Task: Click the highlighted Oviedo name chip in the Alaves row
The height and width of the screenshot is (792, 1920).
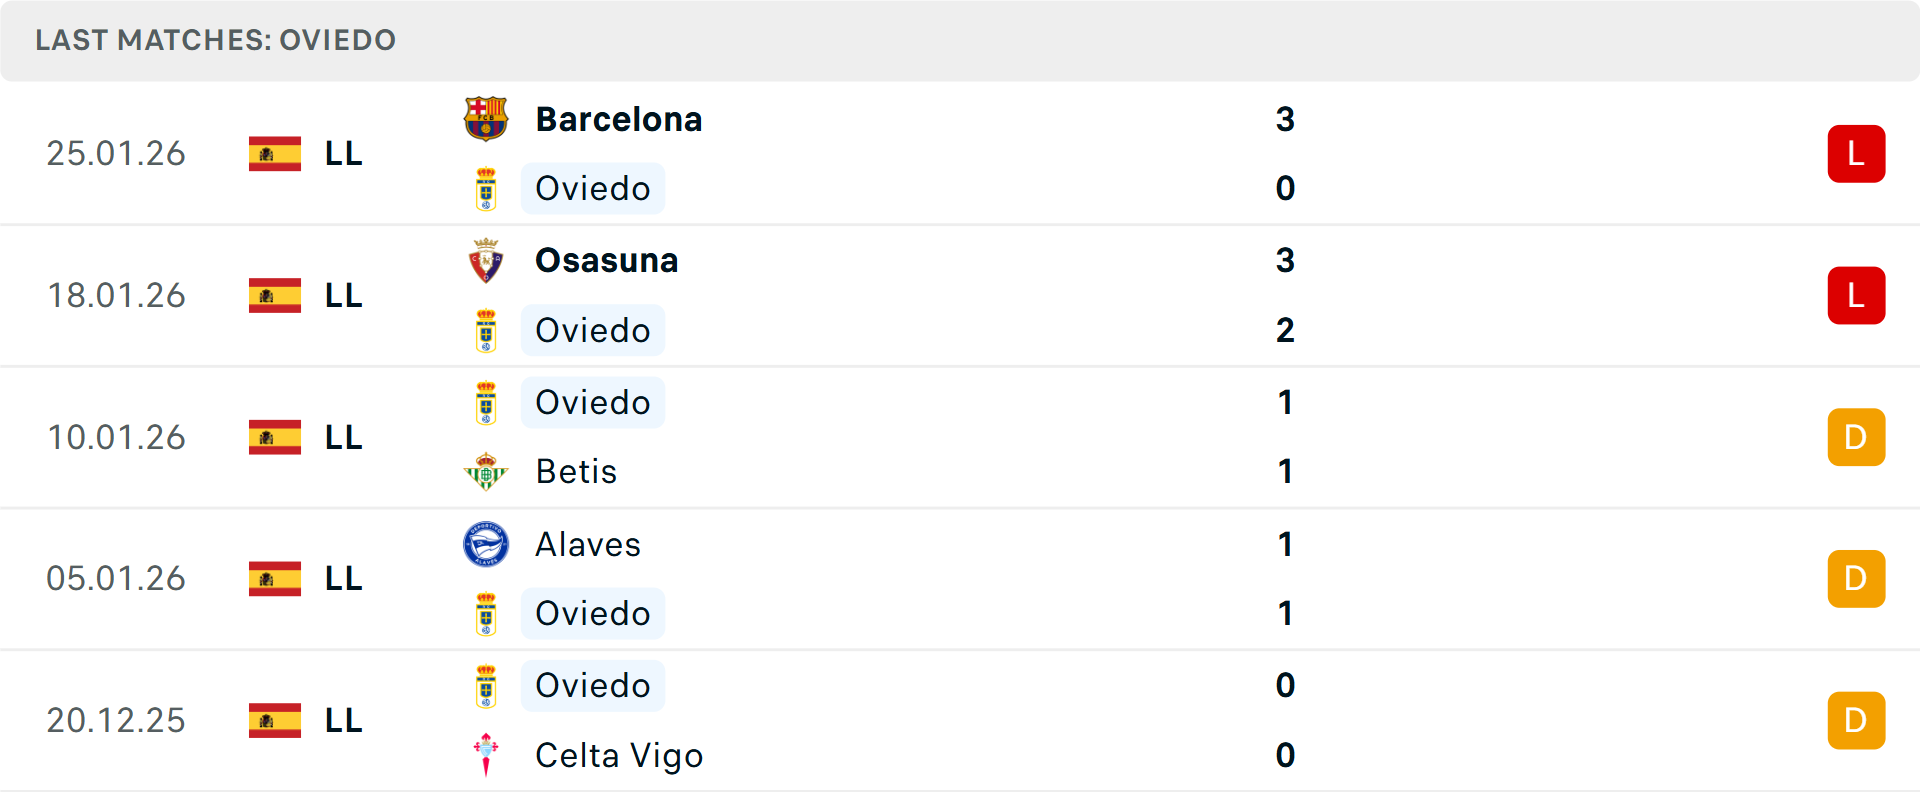Action: (592, 613)
